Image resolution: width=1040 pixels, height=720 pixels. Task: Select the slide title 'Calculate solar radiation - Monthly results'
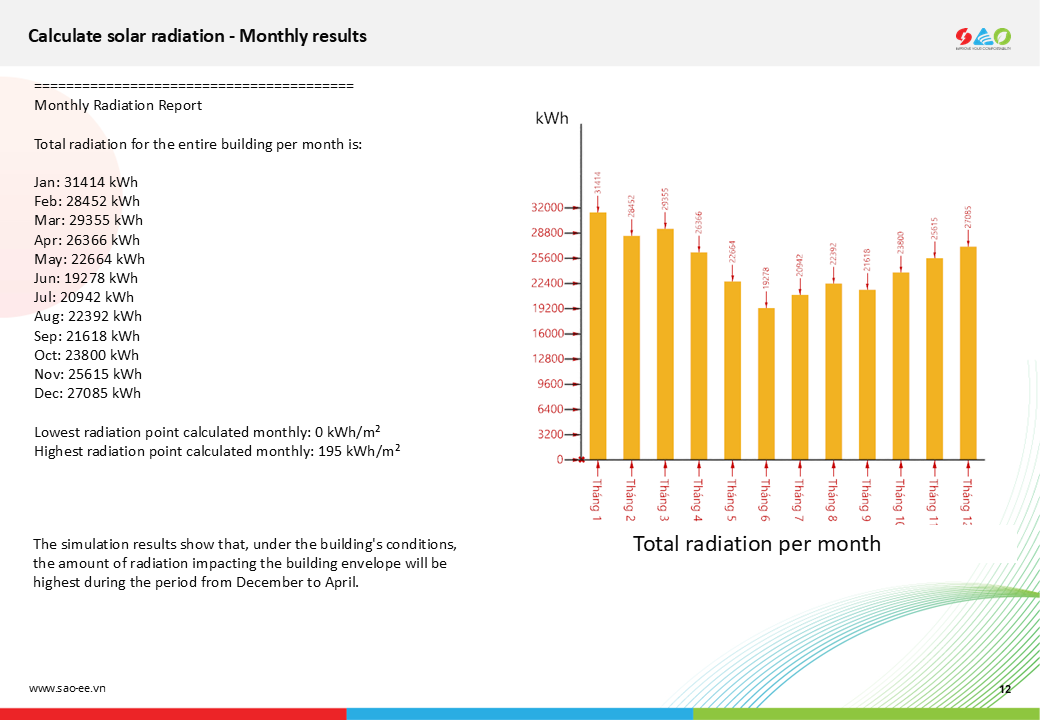point(197,36)
